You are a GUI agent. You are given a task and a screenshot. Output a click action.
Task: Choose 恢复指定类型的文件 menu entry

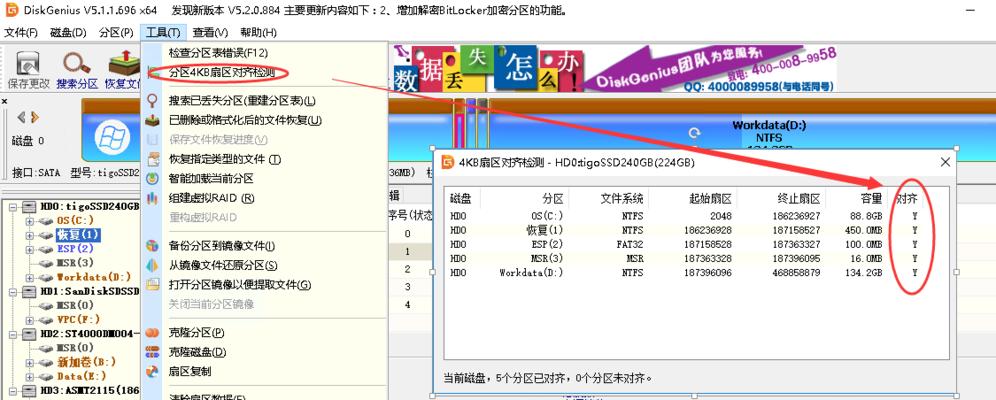tap(225, 159)
